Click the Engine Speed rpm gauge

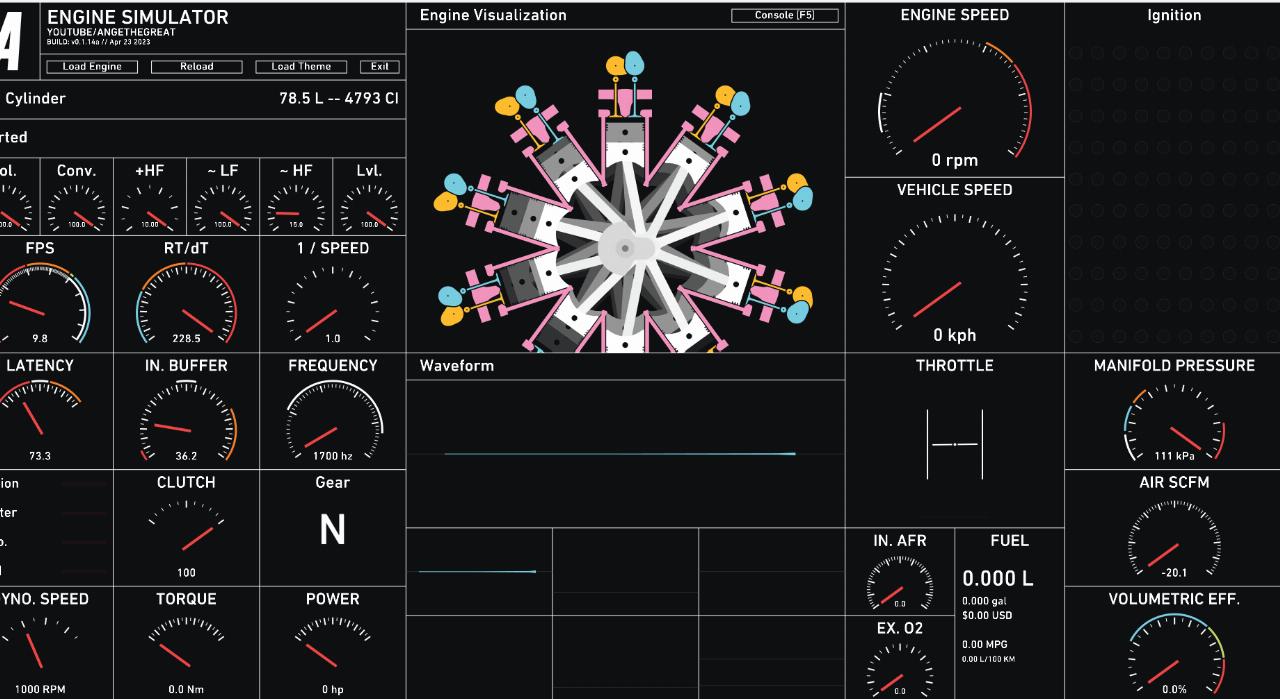[954, 105]
